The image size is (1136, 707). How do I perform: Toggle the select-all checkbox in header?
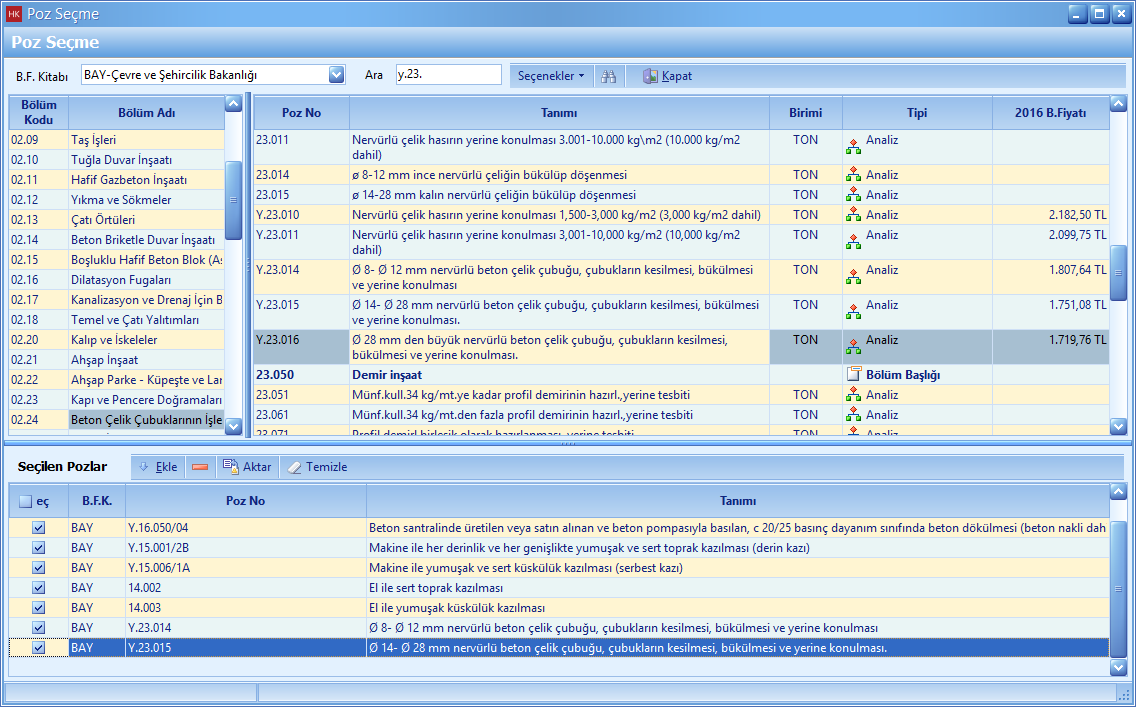click(x=25, y=502)
